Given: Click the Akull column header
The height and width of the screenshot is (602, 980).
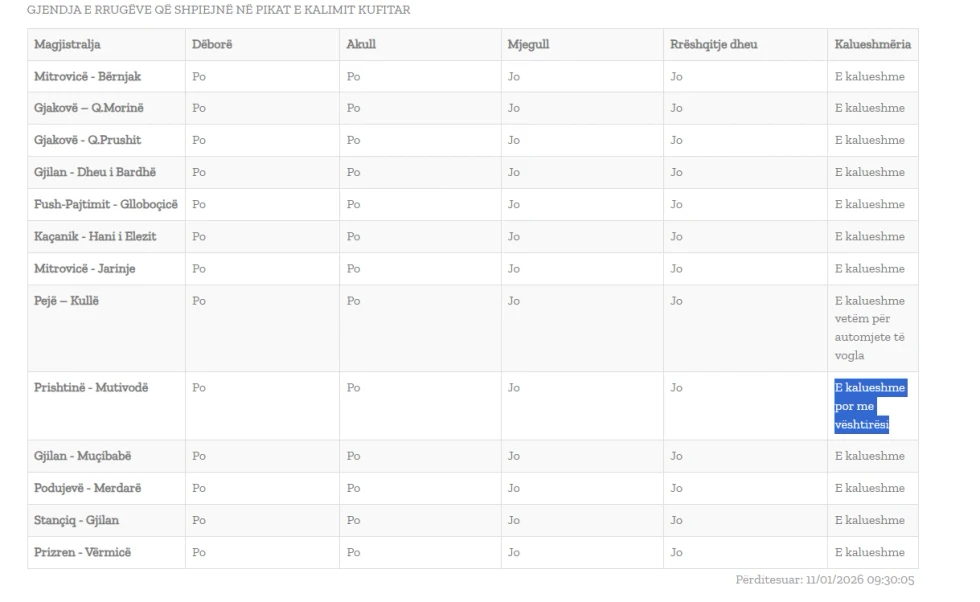Looking at the screenshot, I should click(361, 45).
